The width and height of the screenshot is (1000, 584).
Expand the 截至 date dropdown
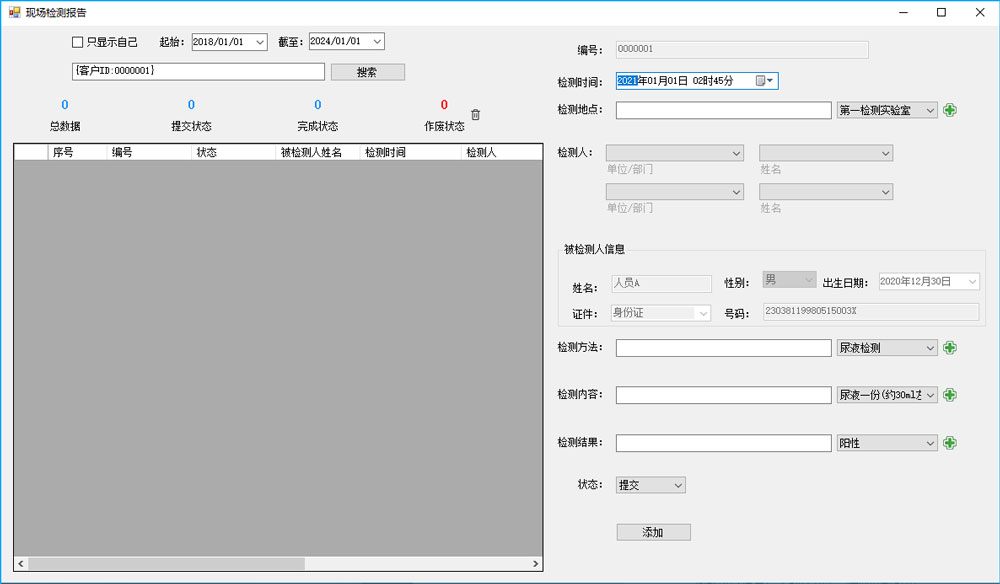pyautogui.click(x=376, y=42)
